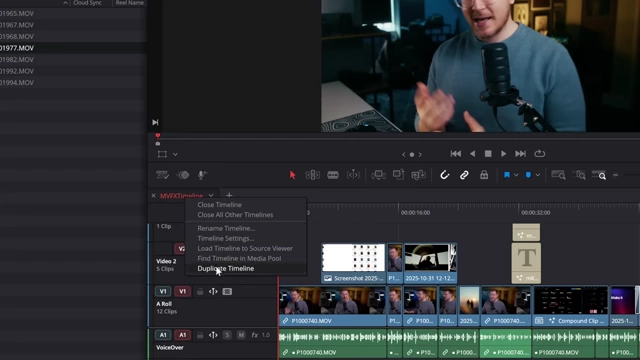Viewport: 640px width, 360px height.
Task: Lock the A Roll V1 track
Action: pyautogui.click(x=200, y=291)
